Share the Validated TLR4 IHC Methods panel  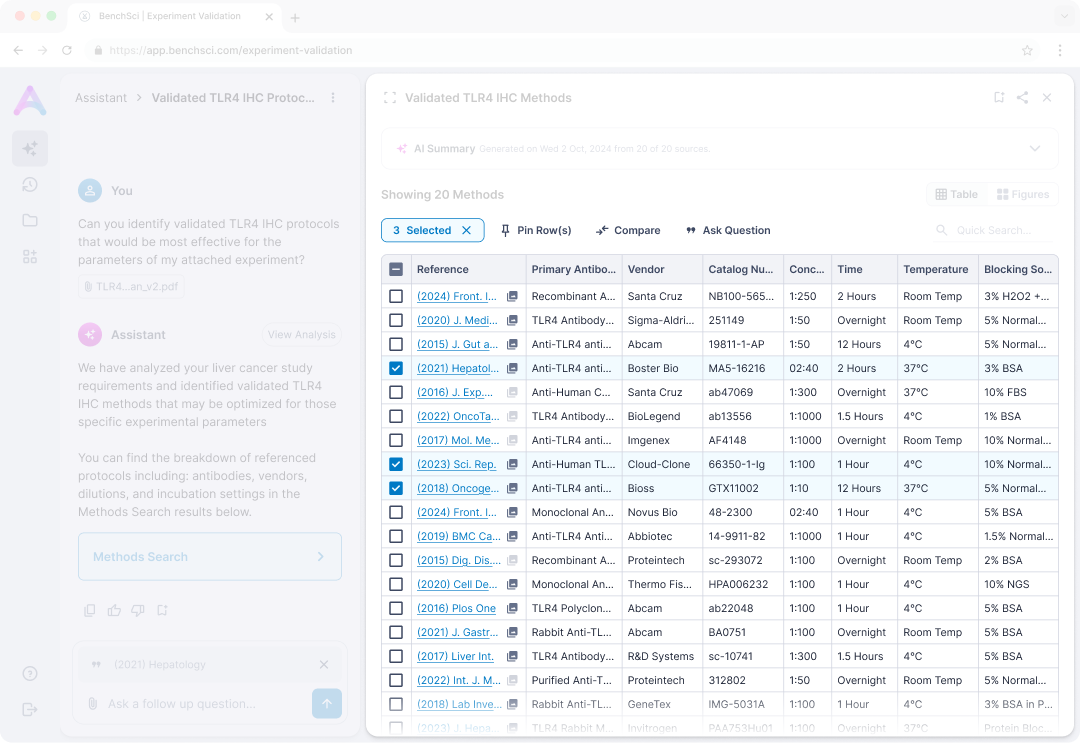(x=1022, y=97)
